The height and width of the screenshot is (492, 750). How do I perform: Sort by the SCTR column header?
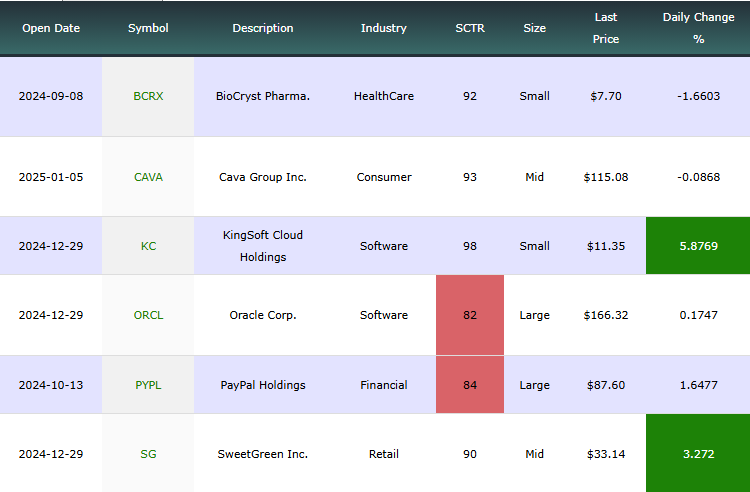(470, 28)
